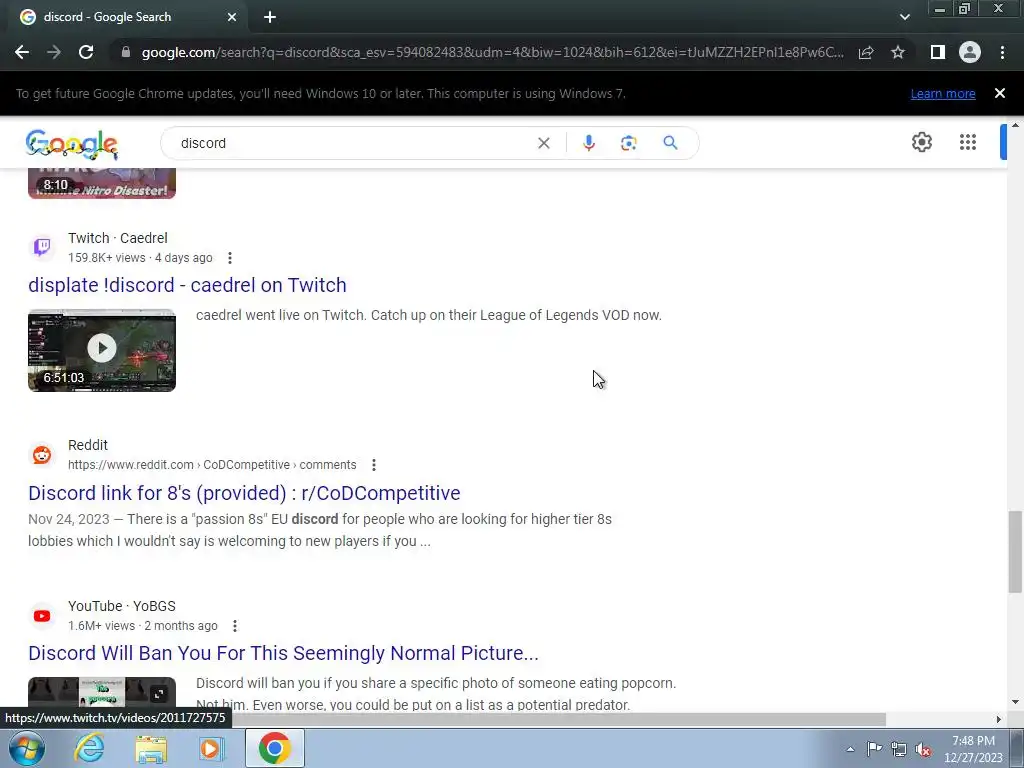This screenshot has height=768, width=1024.
Task: Start a search by voice
Action: (588, 143)
